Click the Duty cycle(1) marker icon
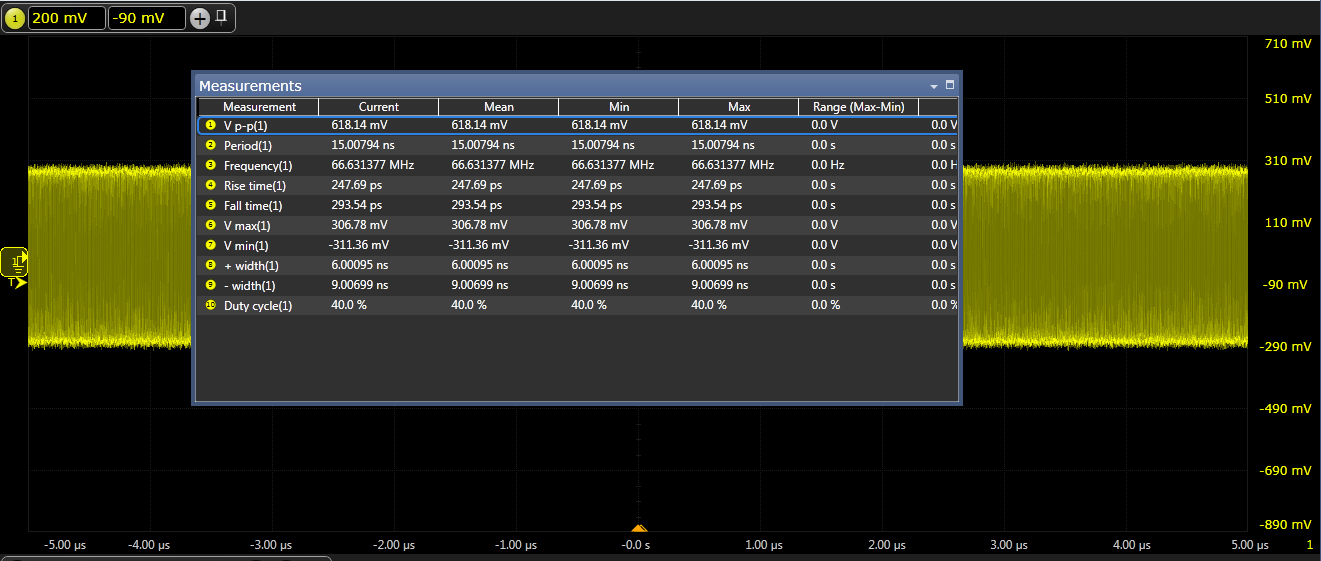The height and width of the screenshot is (561, 1321). pos(210,305)
